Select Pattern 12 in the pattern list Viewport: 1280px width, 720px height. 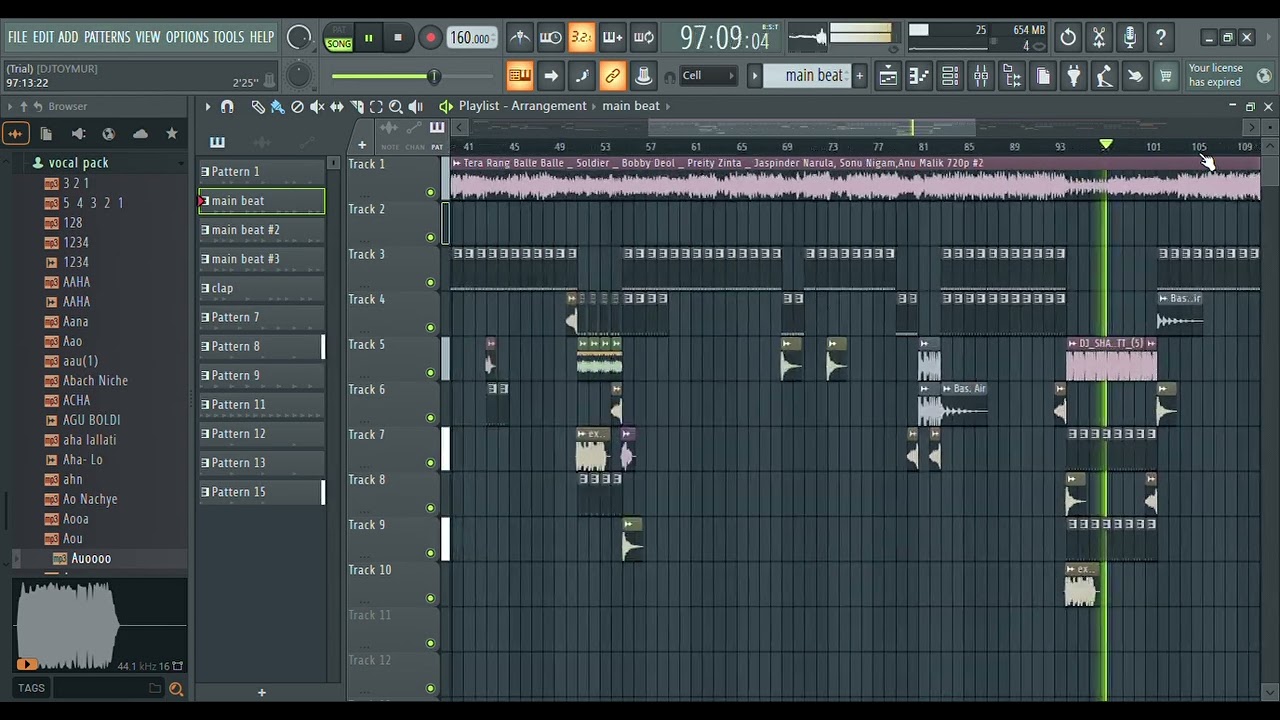pyautogui.click(x=262, y=434)
